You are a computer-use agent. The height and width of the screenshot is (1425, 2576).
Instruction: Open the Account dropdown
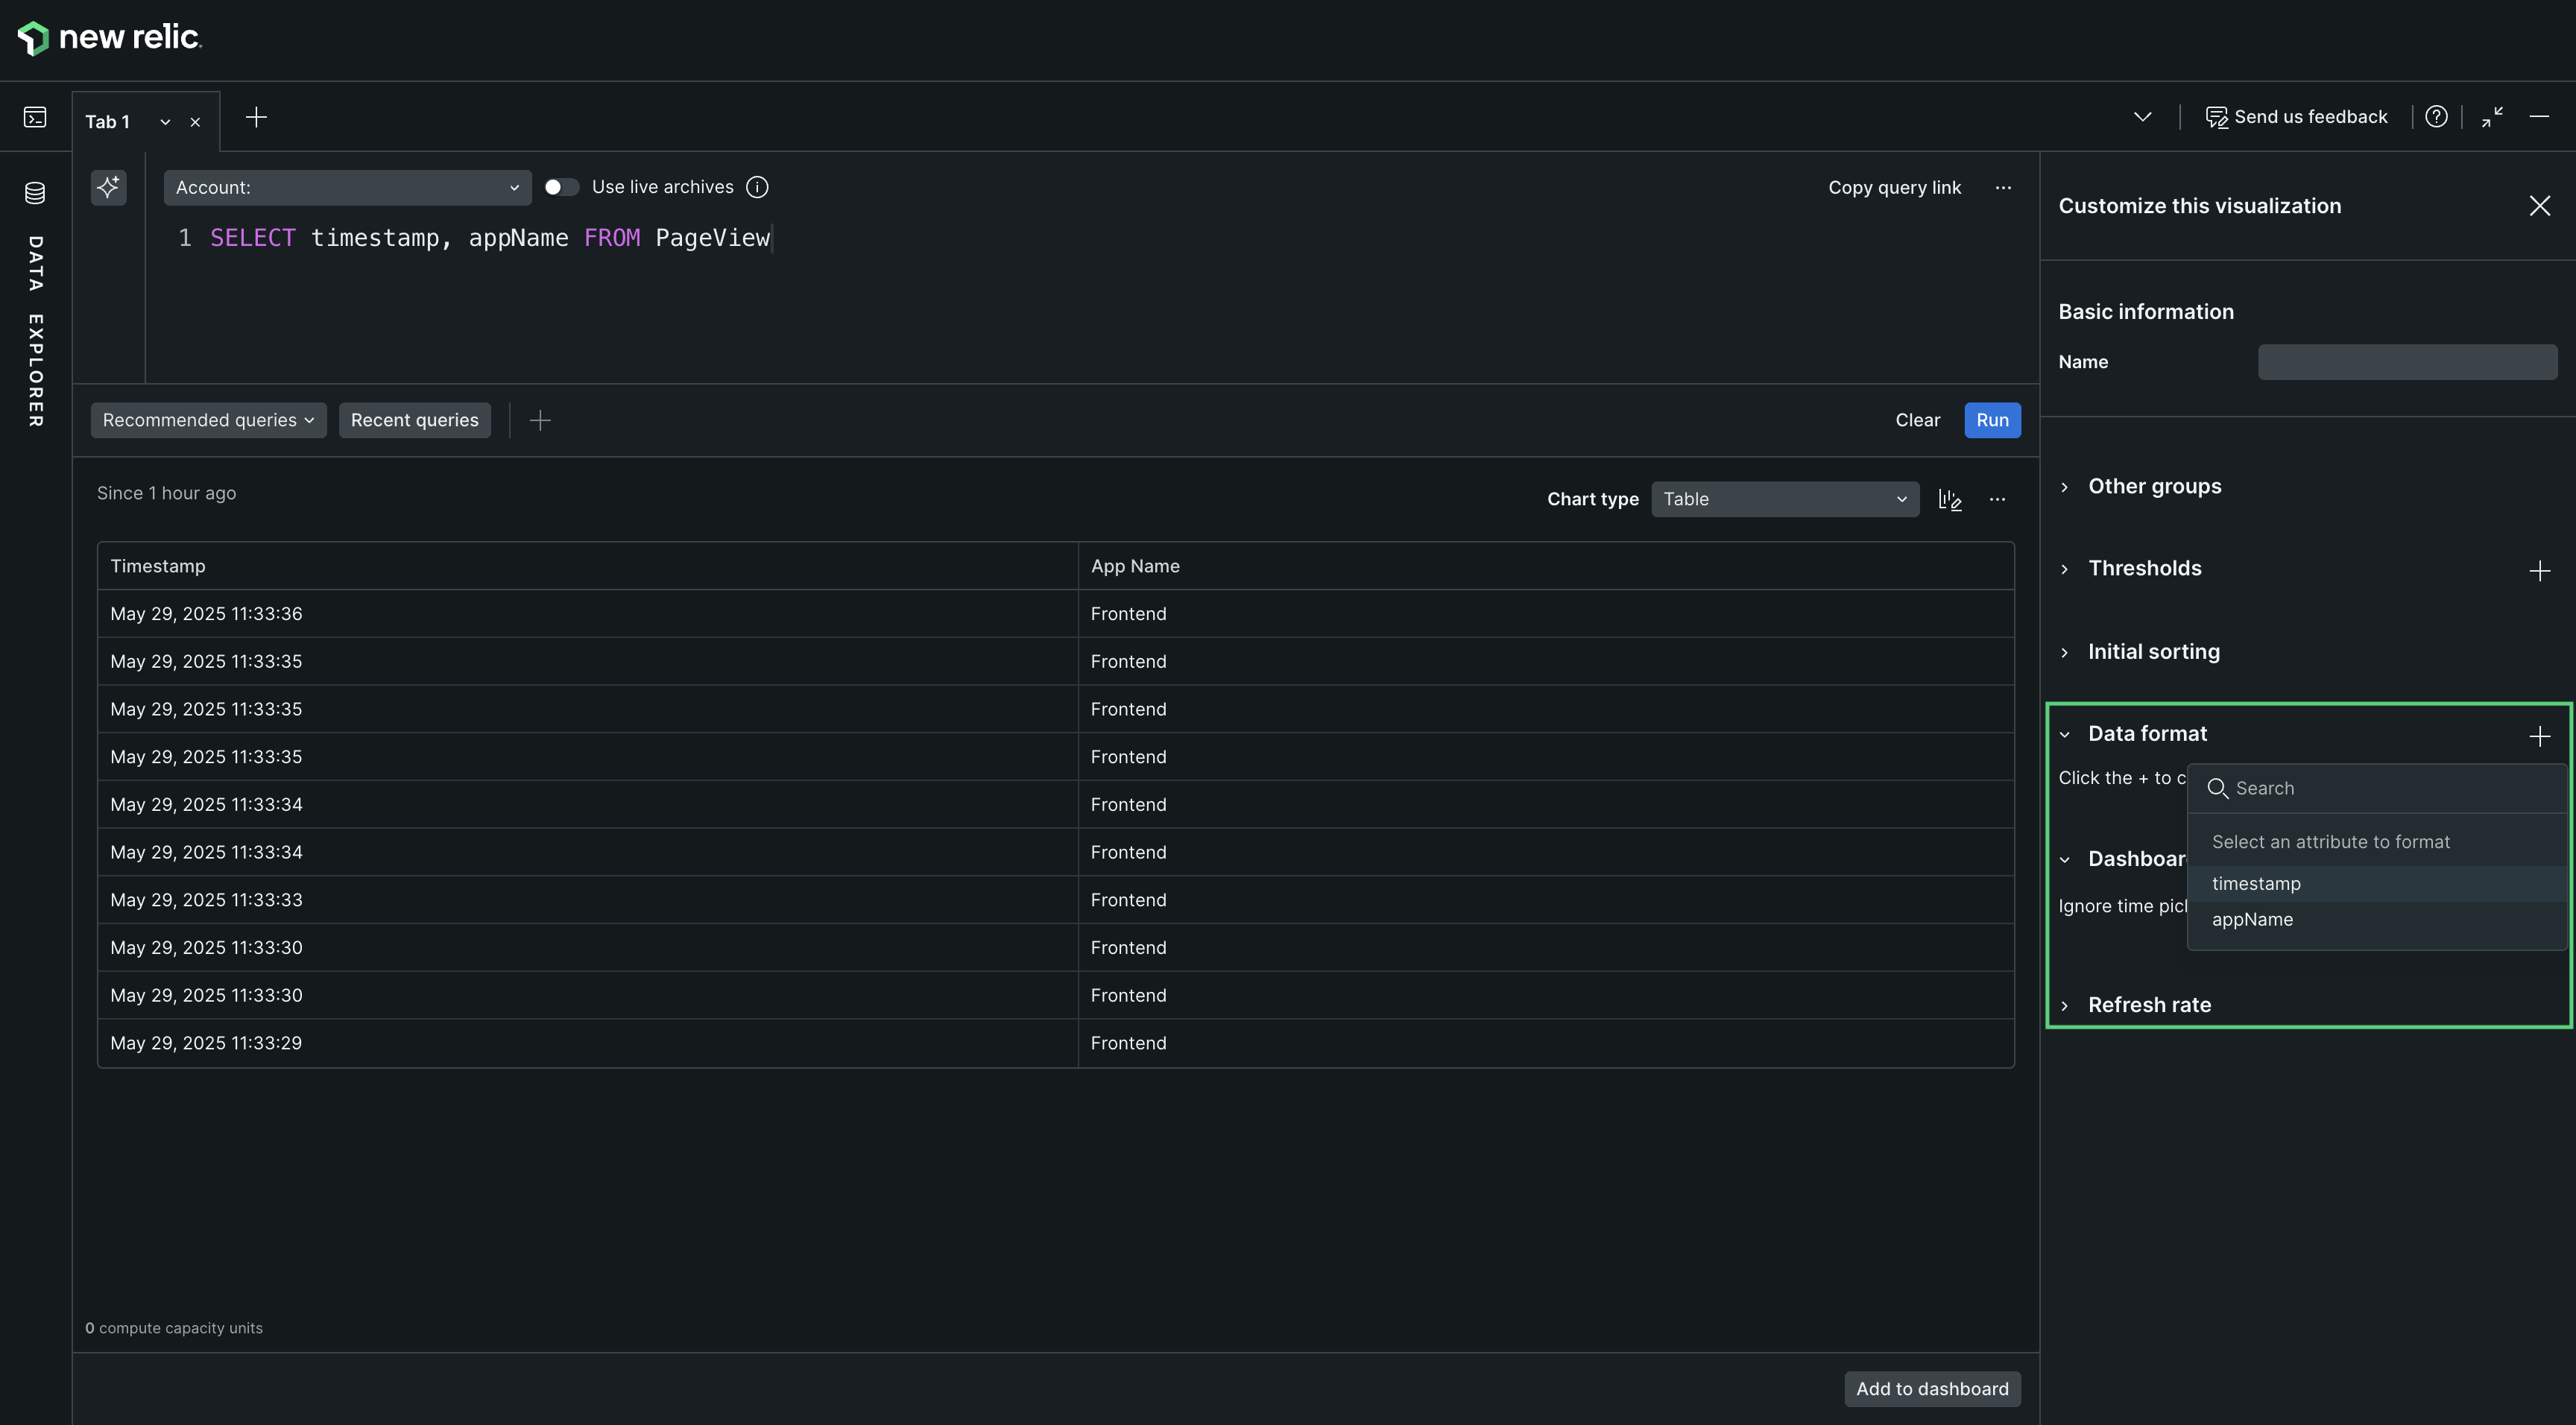pyautogui.click(x=347, y=187)
